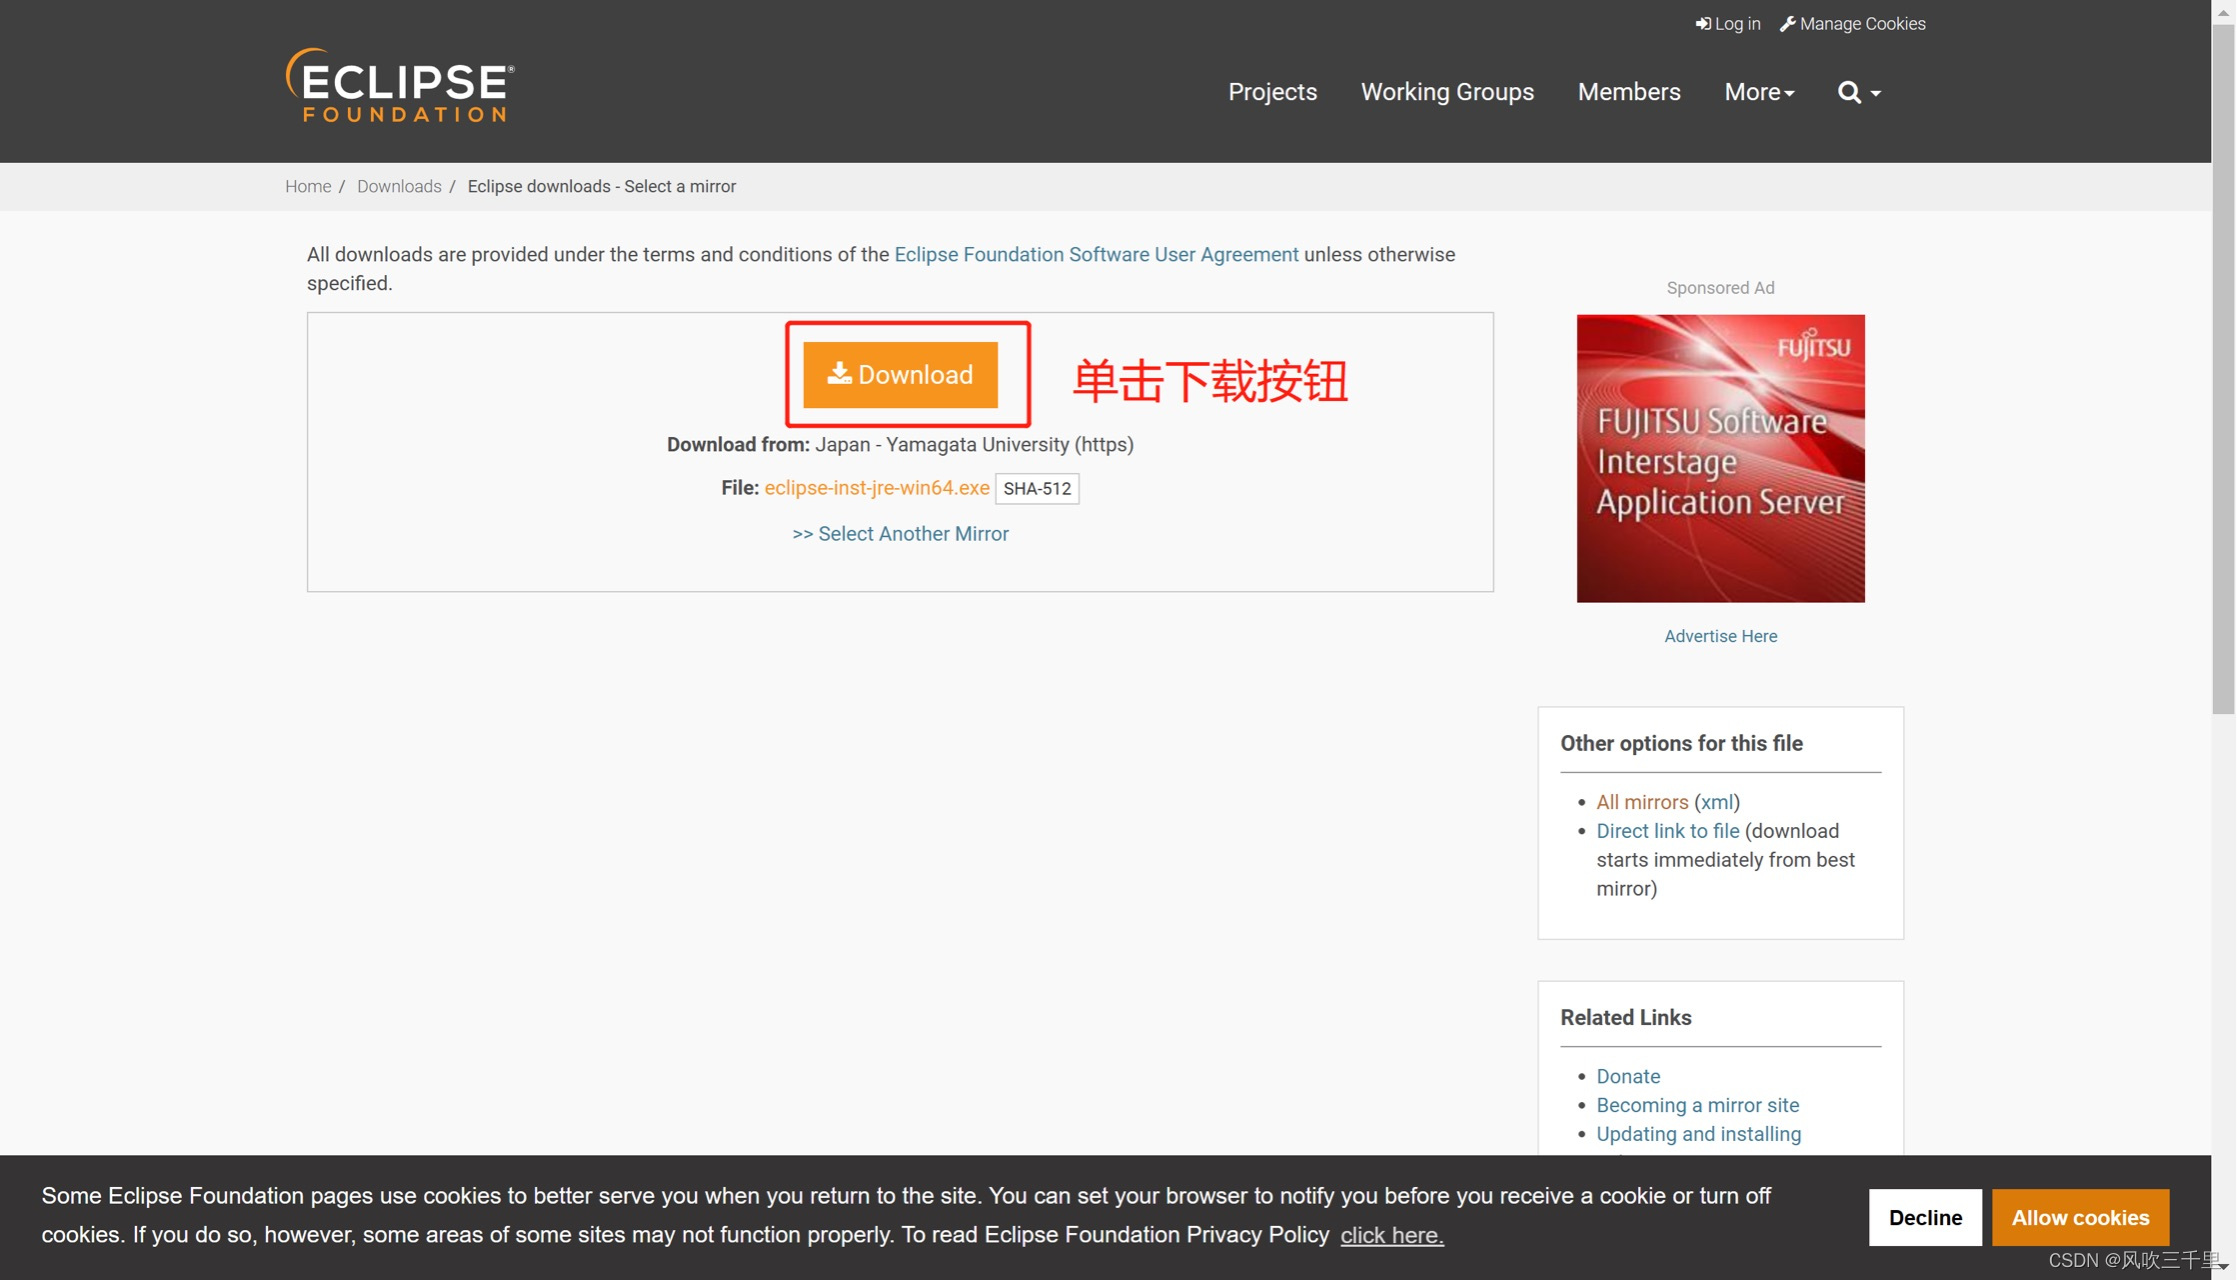Download eclipse-inst-jre-win64.exe directly
This screenshot has width=2237, height=1280.
click(876, 488)
